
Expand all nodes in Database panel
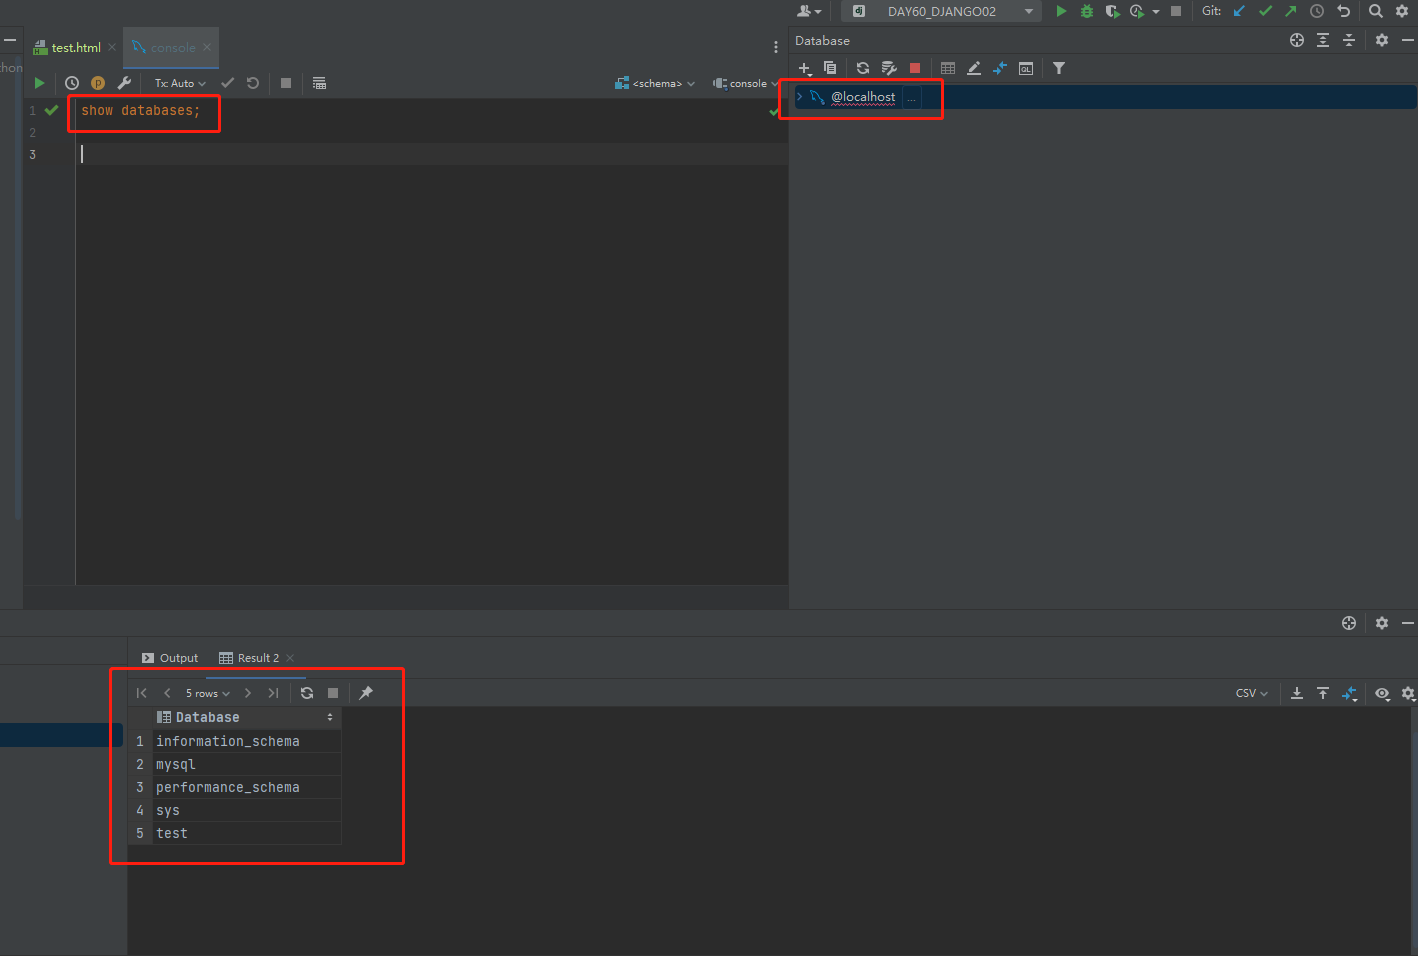click(1323, 40)
